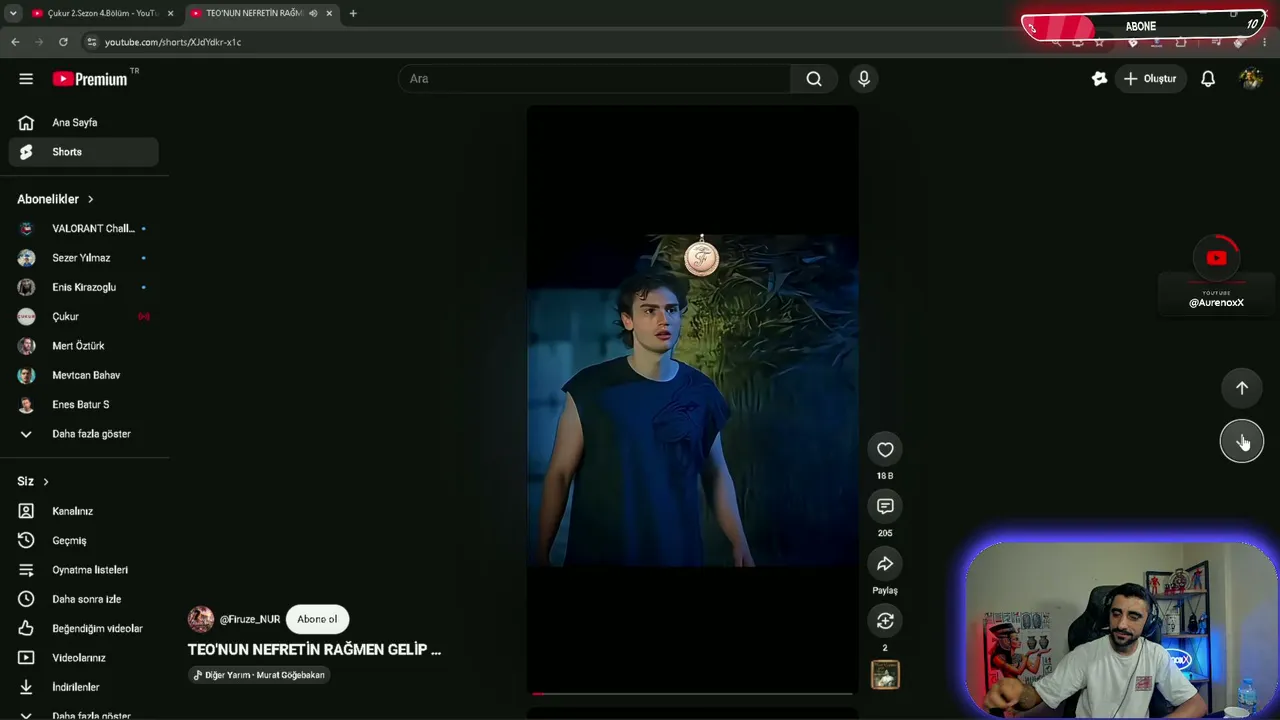Open Geçmiş watch history
Viewport: 1280px width, 720px height.
[x=84, y=540]
